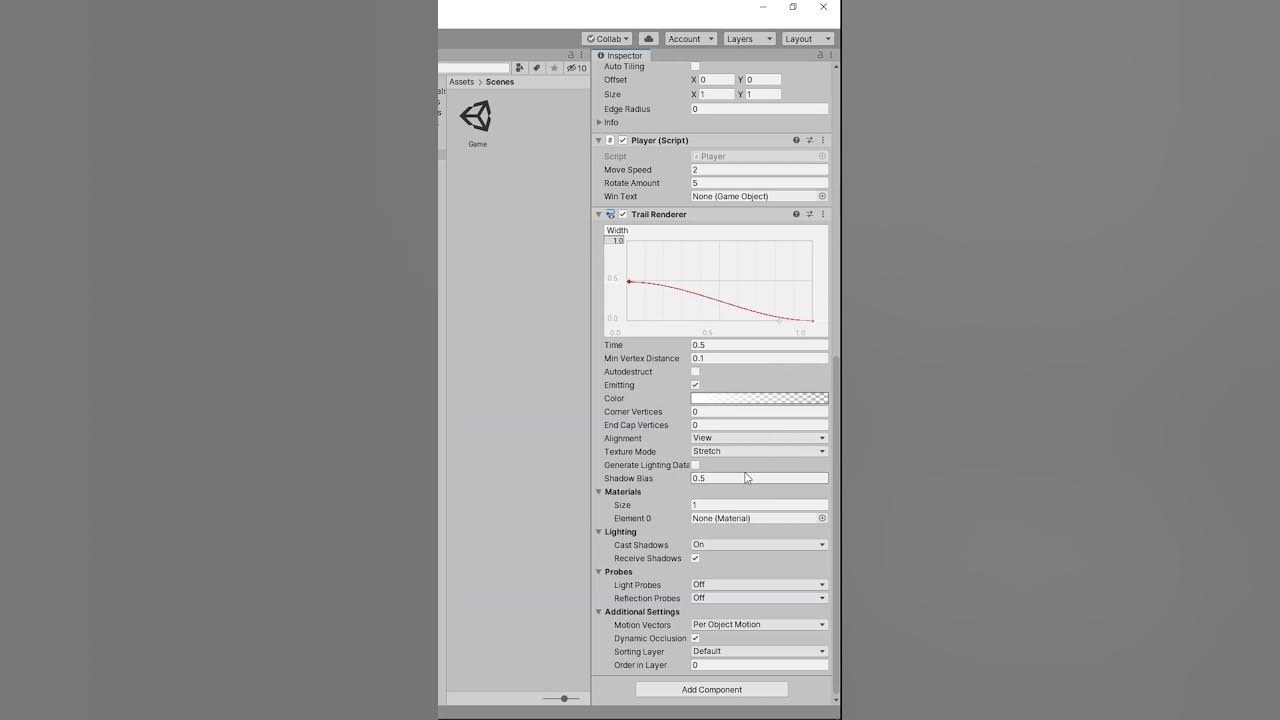Open the Project panel three-dot menu
1280x720 pixels.
(x=582, y=55)
